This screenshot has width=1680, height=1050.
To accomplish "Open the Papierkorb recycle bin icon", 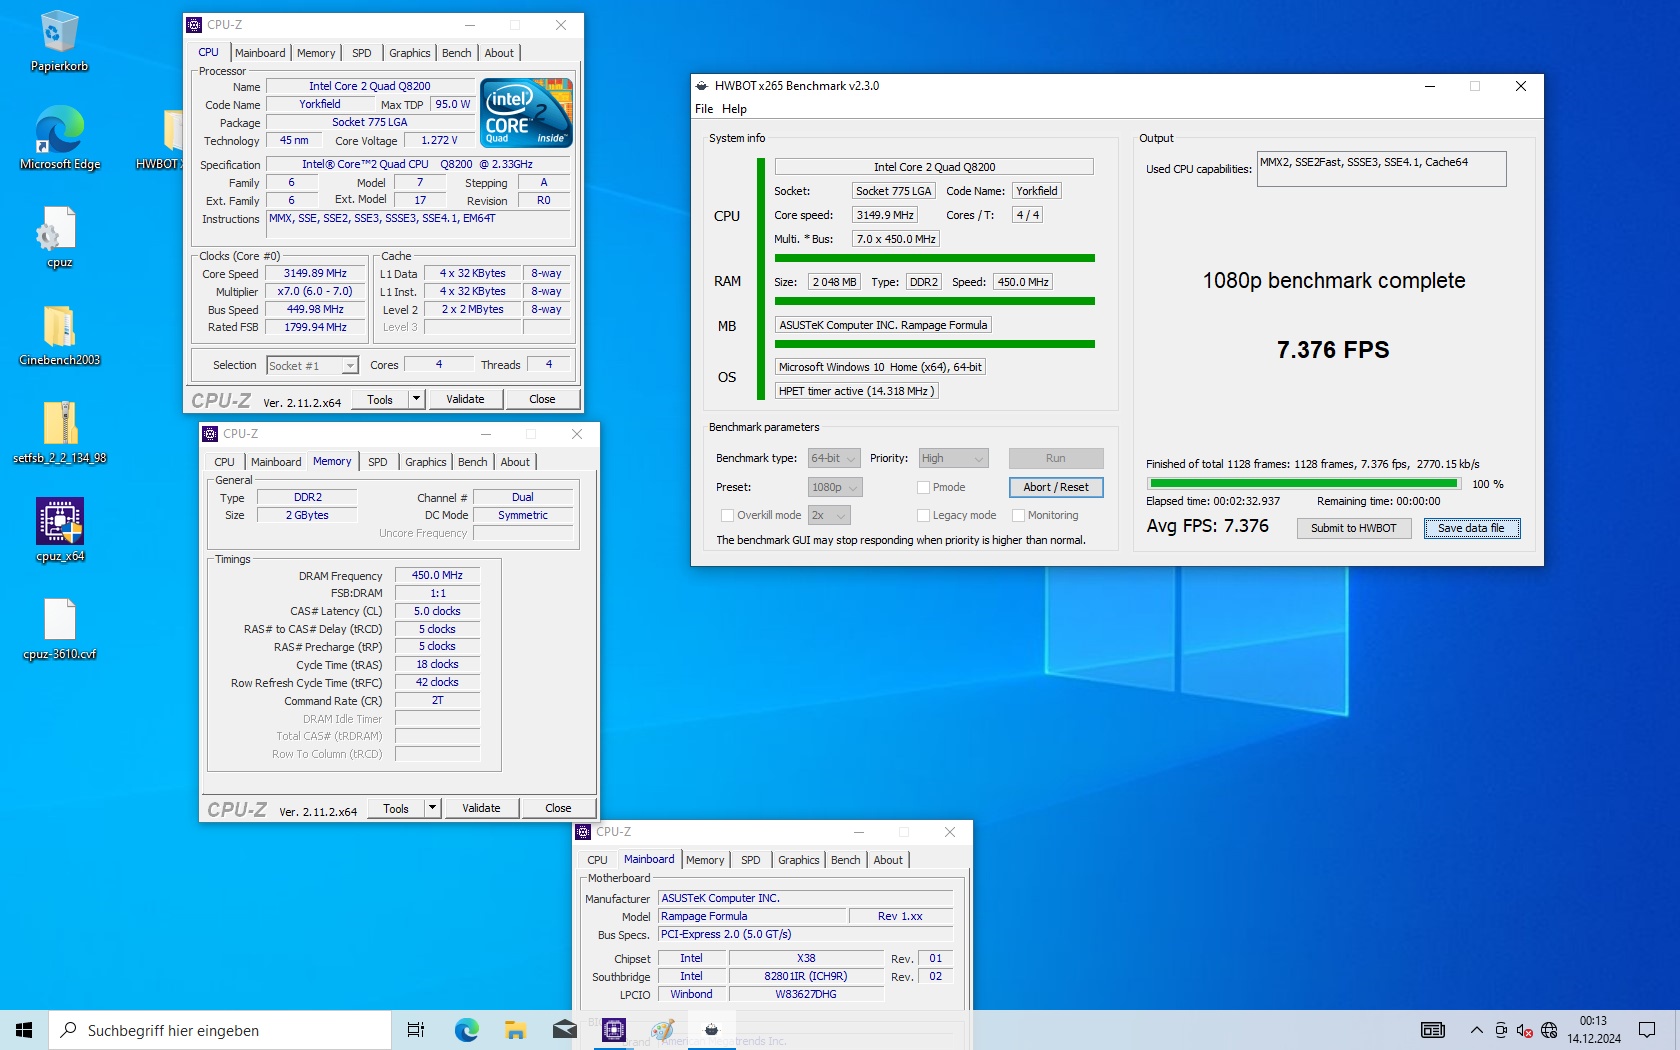I will point(59,42).
